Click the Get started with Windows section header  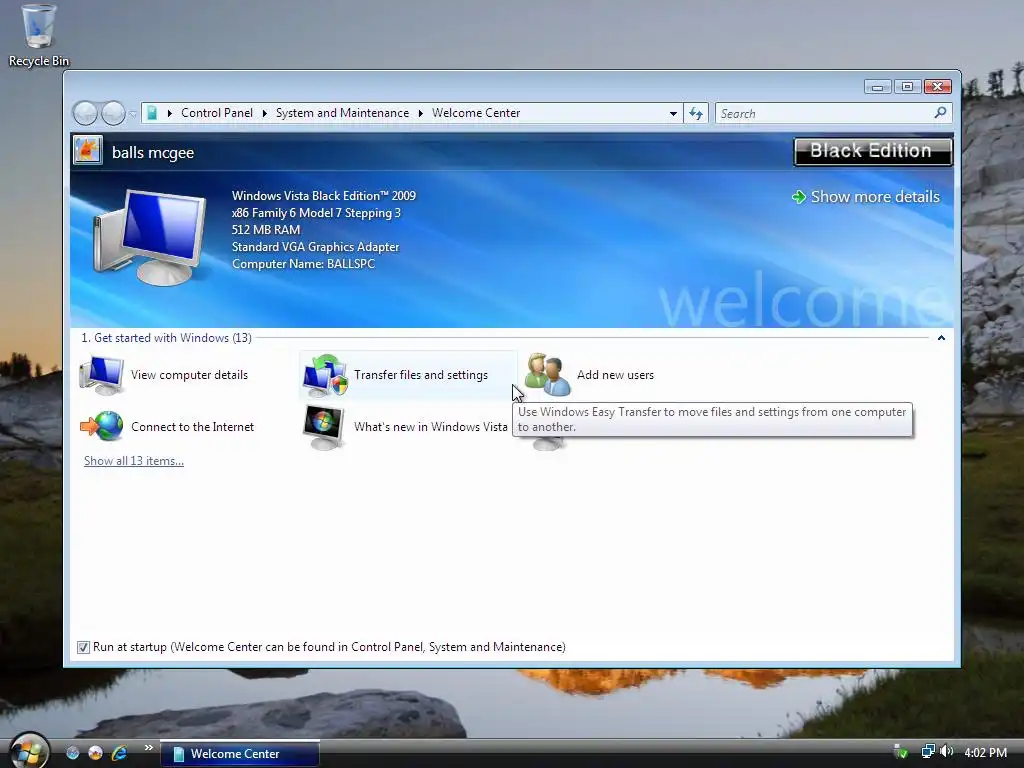[167, 338]
